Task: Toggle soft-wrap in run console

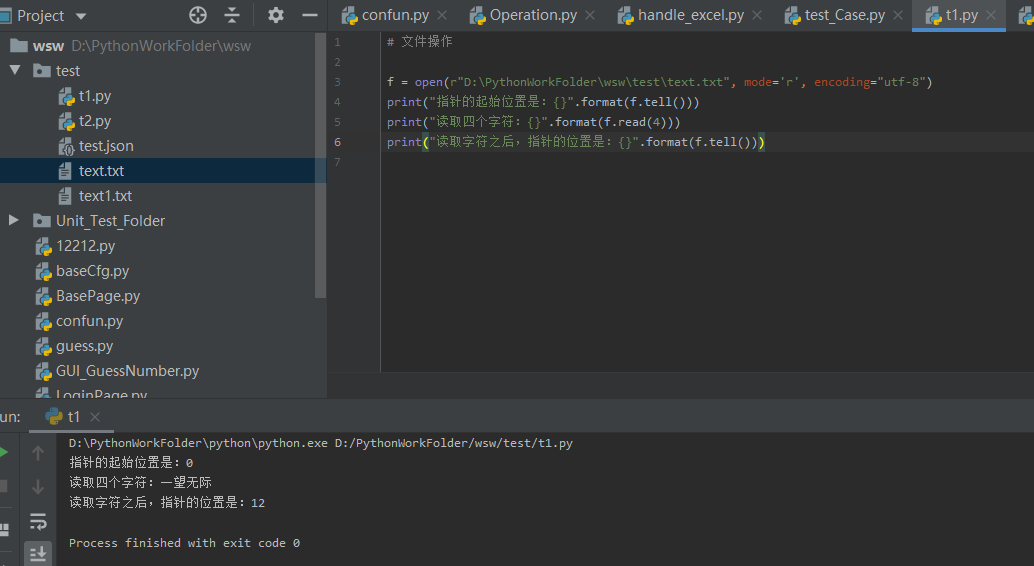Action: point(38,521)
